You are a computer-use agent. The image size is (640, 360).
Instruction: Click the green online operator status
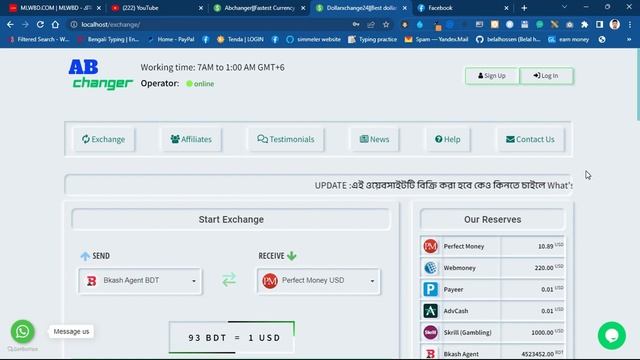click(200, 84)
